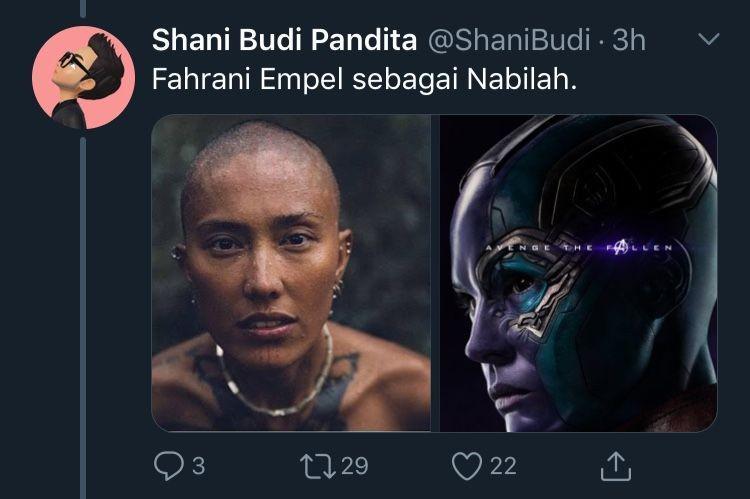Viewport: 750px width, 499px height.
Task: Open the share tweet icon
Action: (x=616, y=466)
